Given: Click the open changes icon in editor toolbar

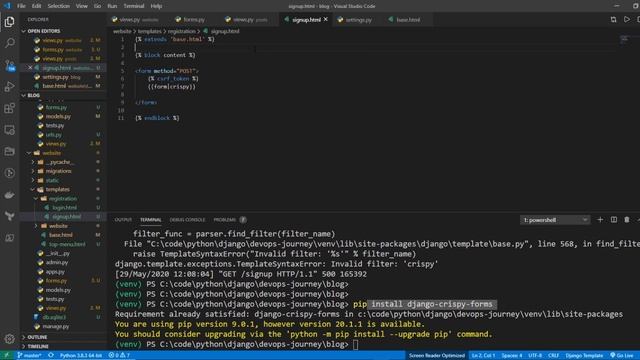Looking at the screenshot, I should [613, 19].
